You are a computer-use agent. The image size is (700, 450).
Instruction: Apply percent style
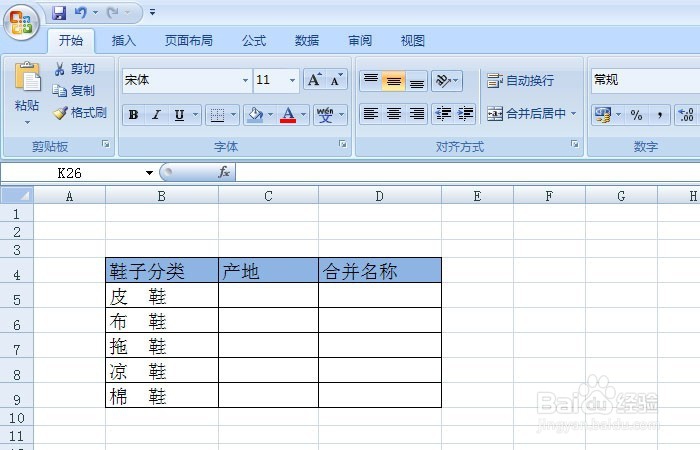636,115
